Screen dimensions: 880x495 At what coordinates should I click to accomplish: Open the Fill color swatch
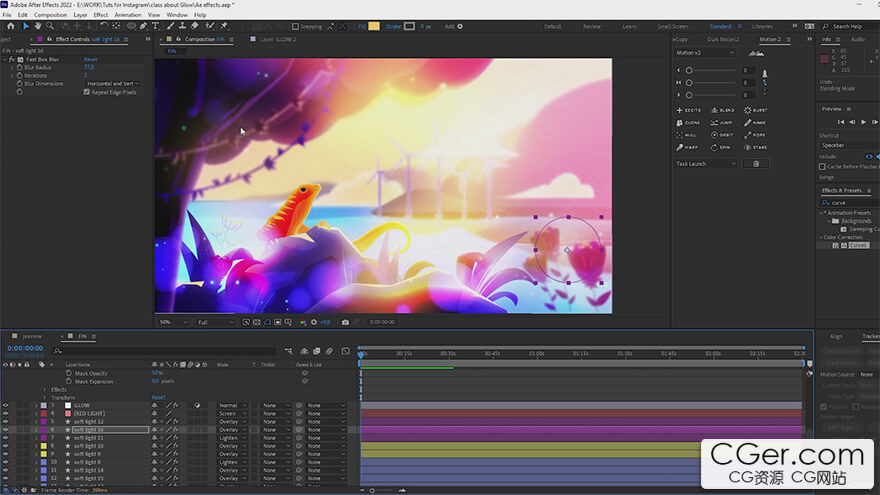[374, 26]
